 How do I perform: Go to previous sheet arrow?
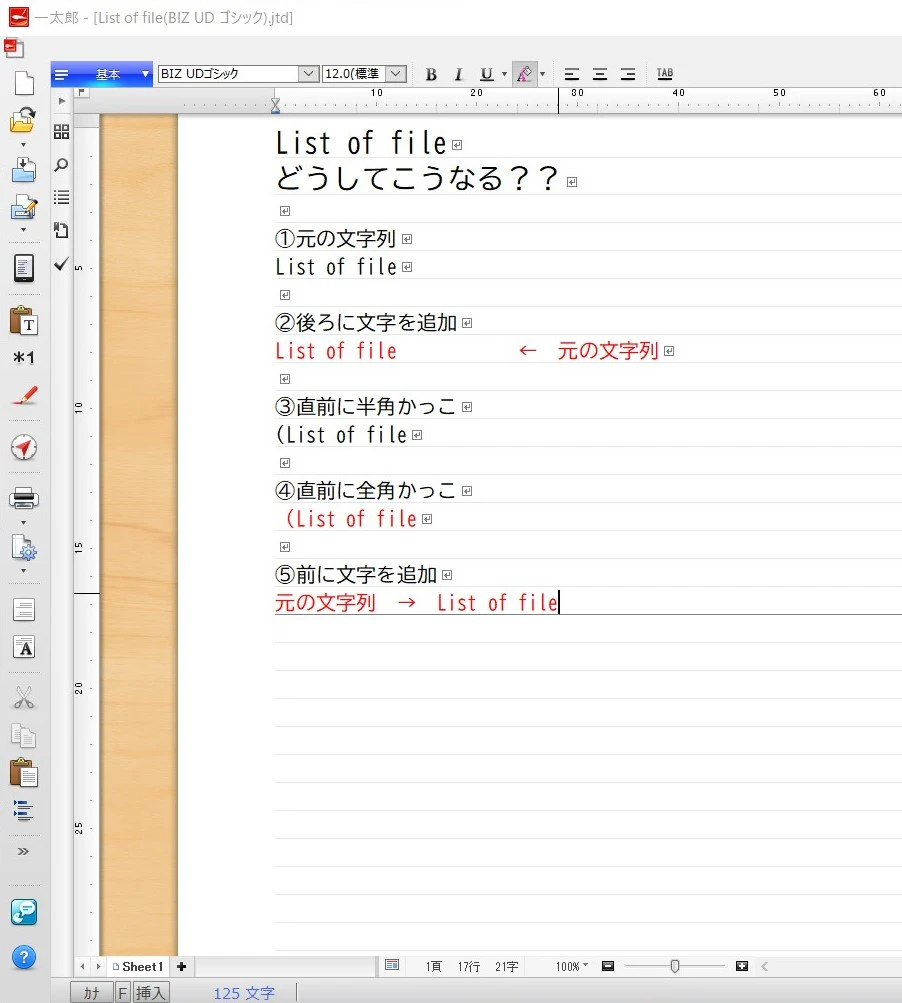(83, 967)
